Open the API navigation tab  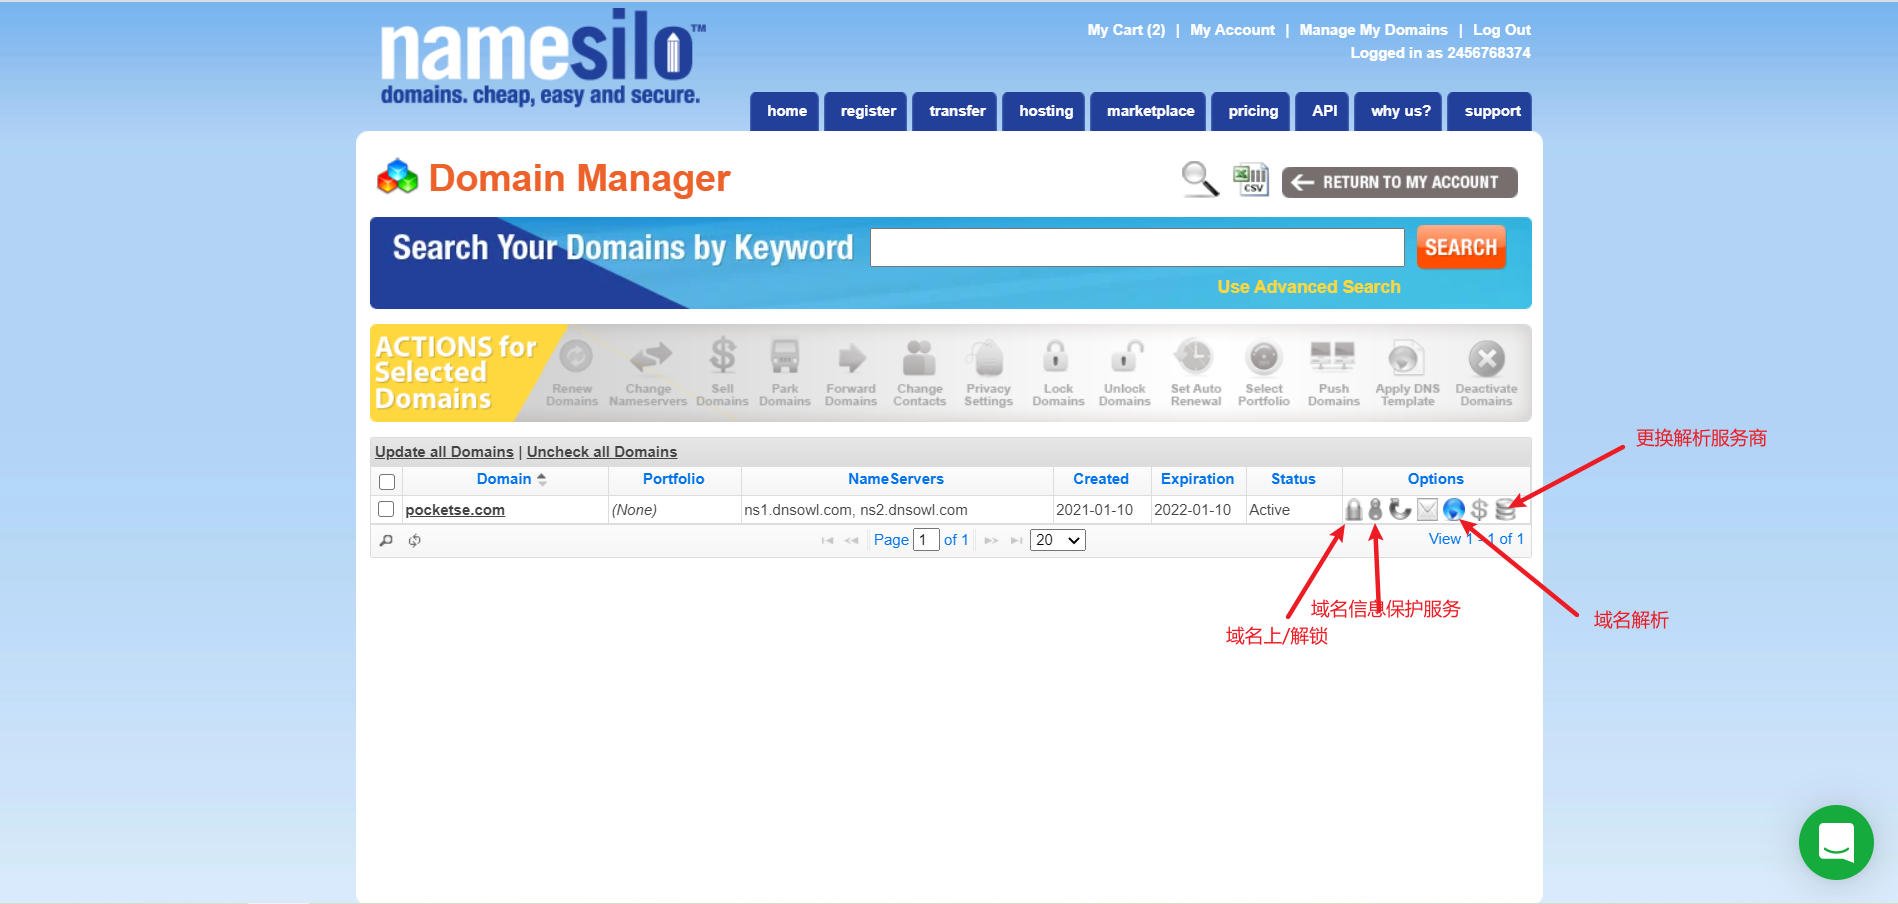coord(1323,111)
